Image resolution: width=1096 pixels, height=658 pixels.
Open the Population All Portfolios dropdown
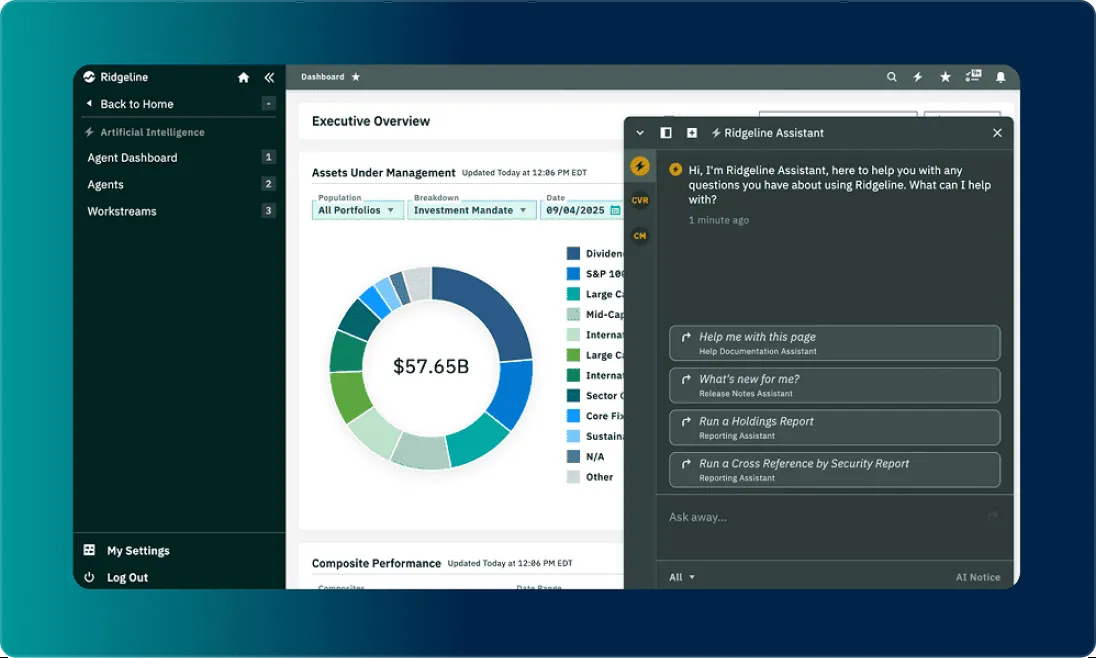tap(358, 210)
